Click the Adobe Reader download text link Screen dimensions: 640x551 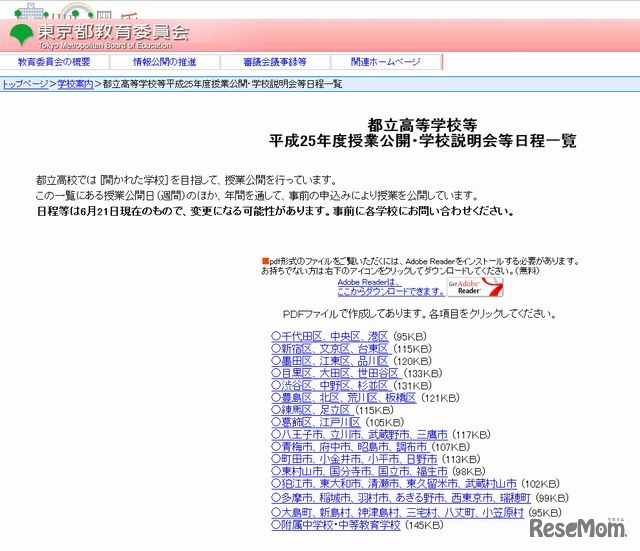391,287
